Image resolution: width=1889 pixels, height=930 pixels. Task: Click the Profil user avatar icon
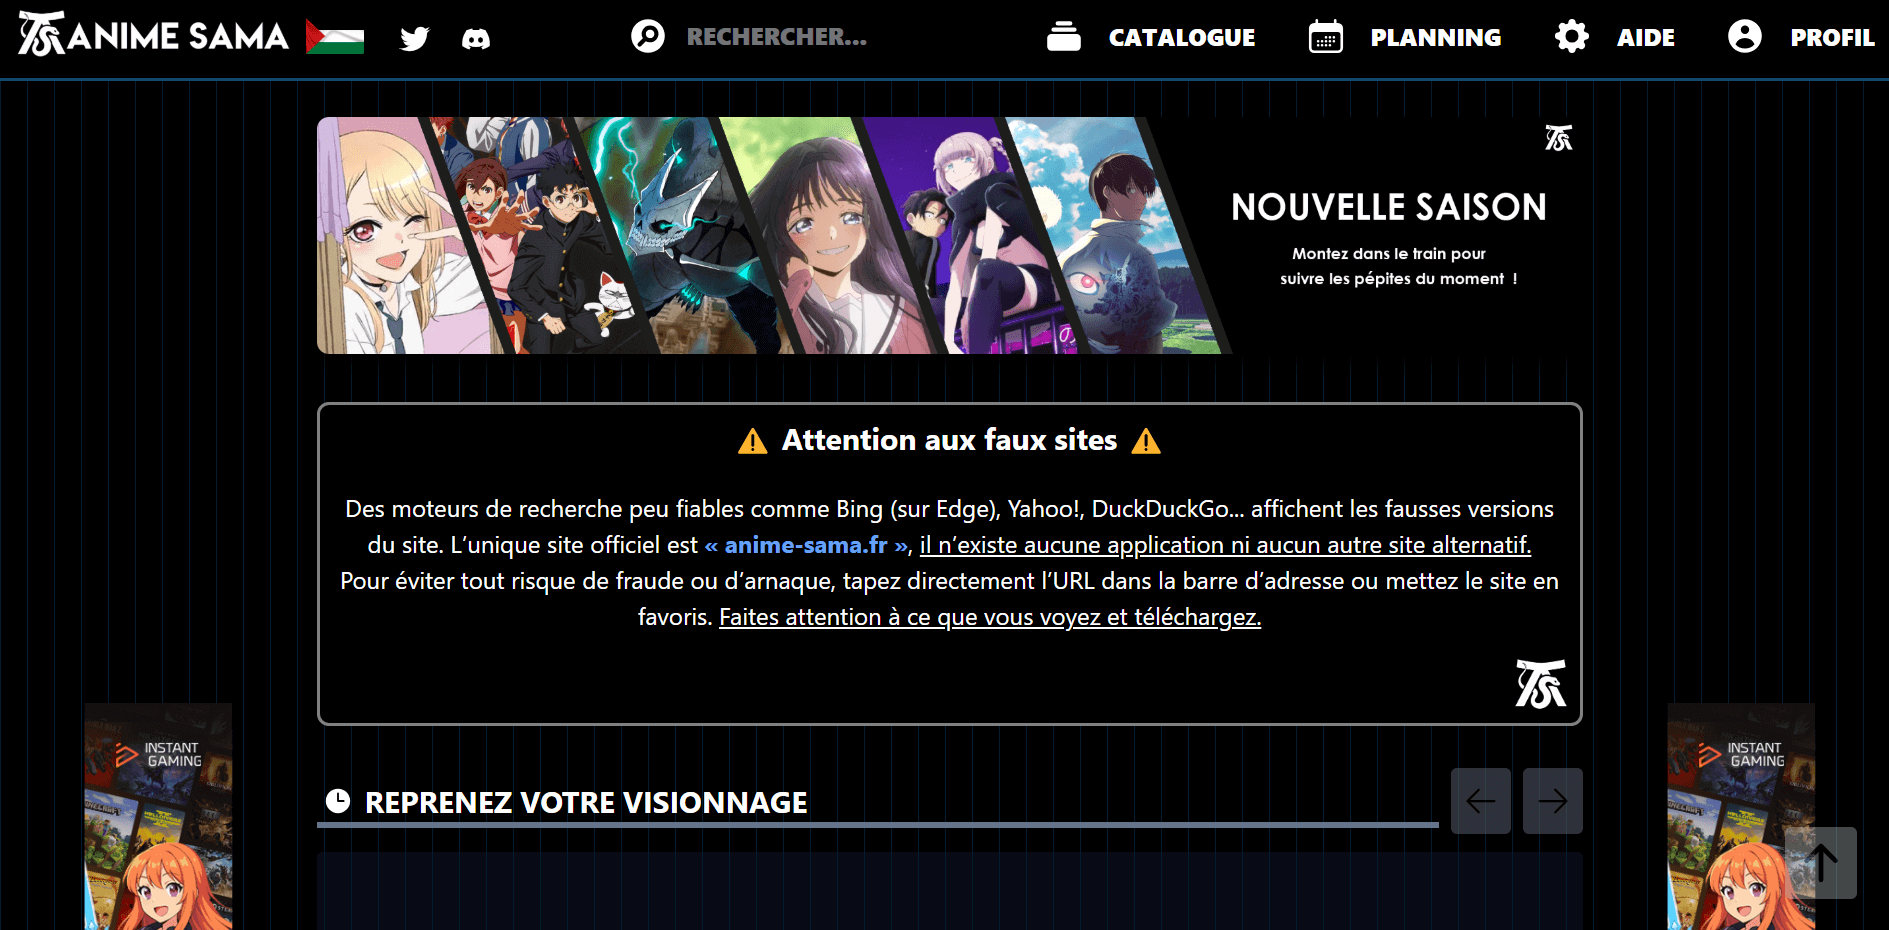tap(1745, 37)
